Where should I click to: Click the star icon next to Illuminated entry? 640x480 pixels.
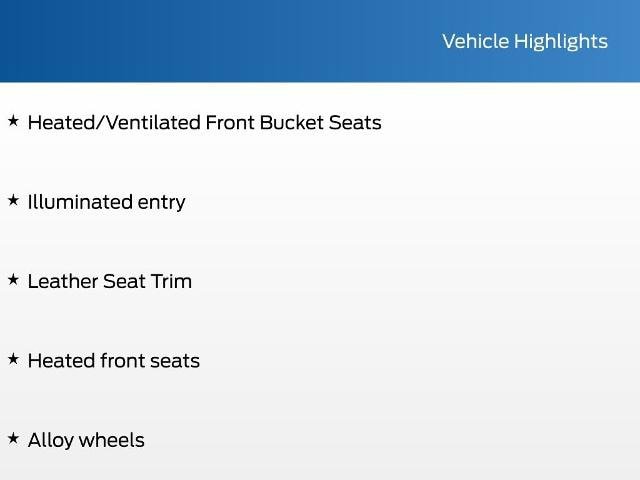13,200
